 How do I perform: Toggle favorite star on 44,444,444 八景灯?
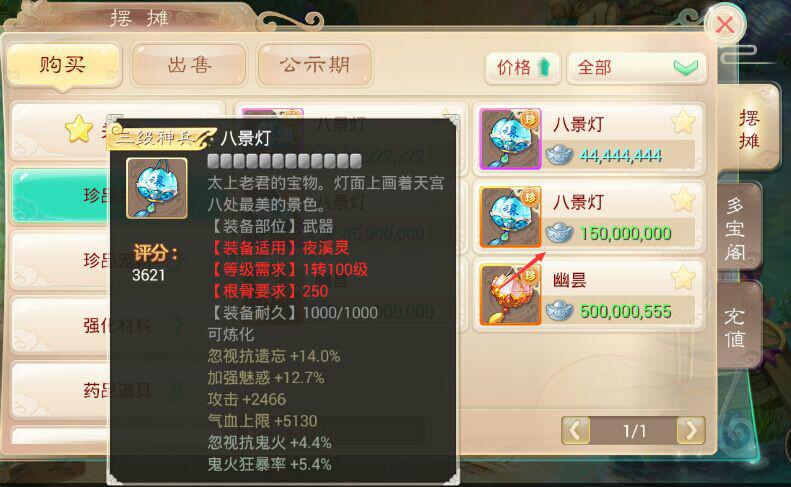(684, 122)
